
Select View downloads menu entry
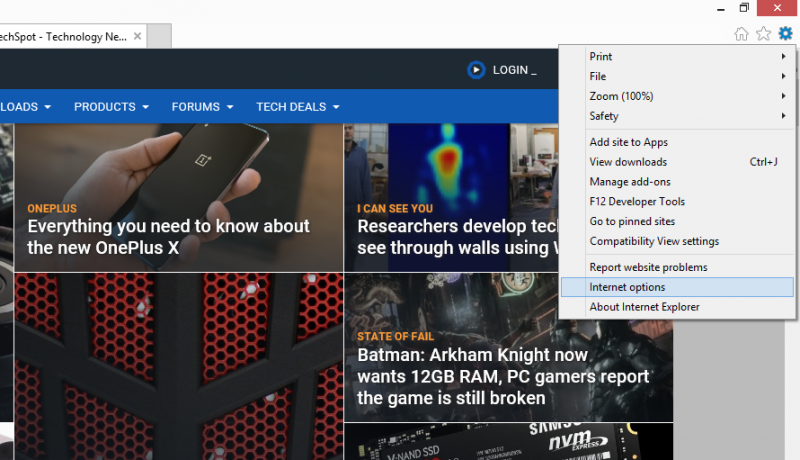pos(628,162)
